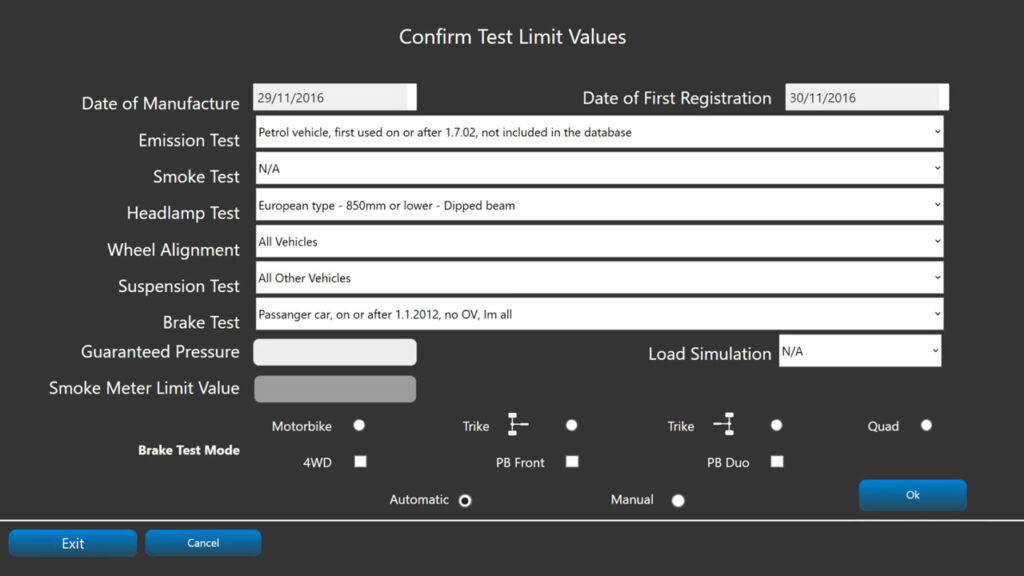Viewport: 1024px width, 576px height.
Task: Enable the PB Front checkbox
Action: [x=572, y=462]
